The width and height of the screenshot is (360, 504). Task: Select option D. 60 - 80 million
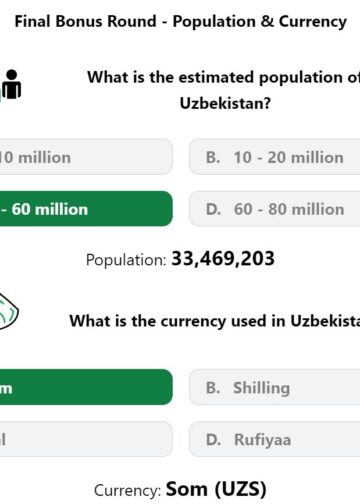[274, 209]
